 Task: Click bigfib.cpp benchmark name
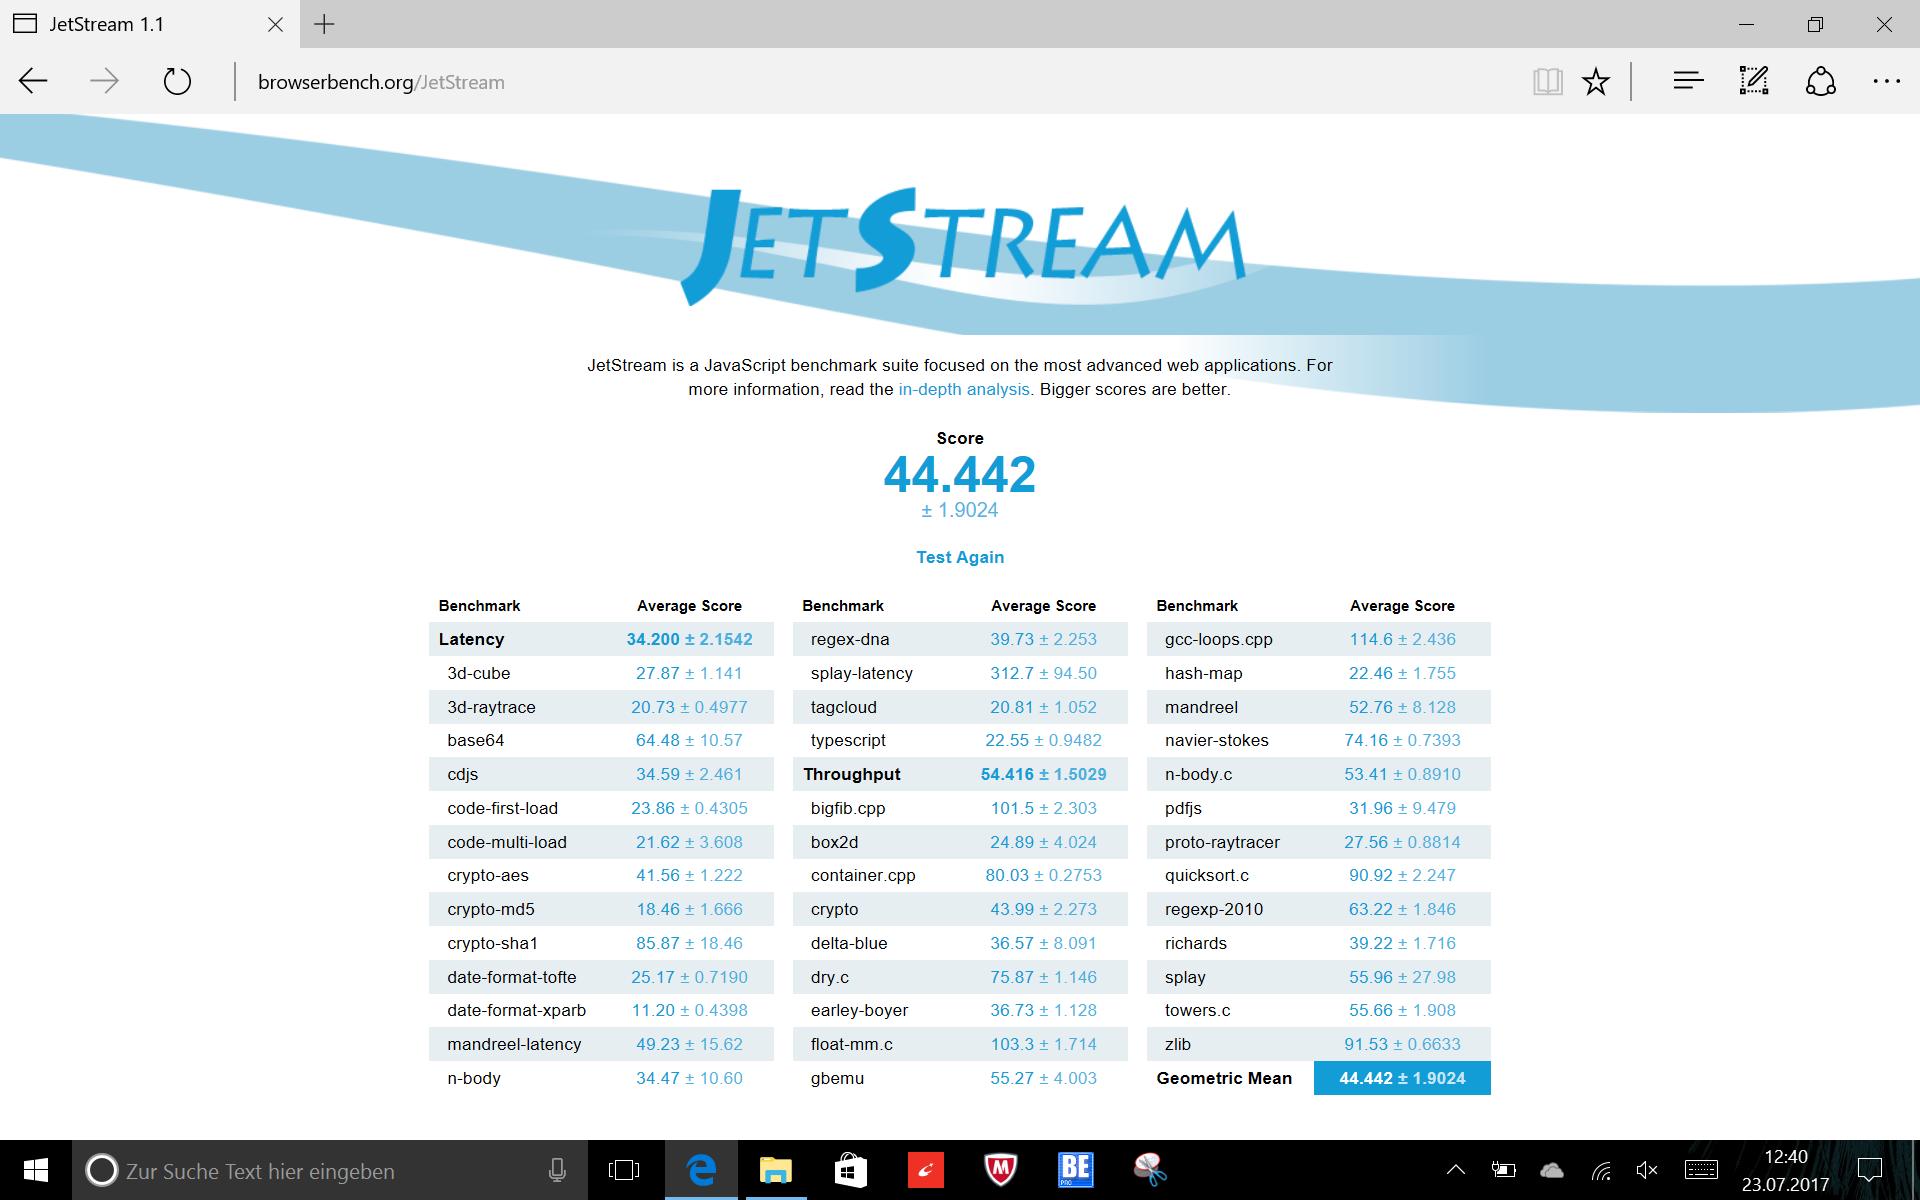tap(848, 808)
